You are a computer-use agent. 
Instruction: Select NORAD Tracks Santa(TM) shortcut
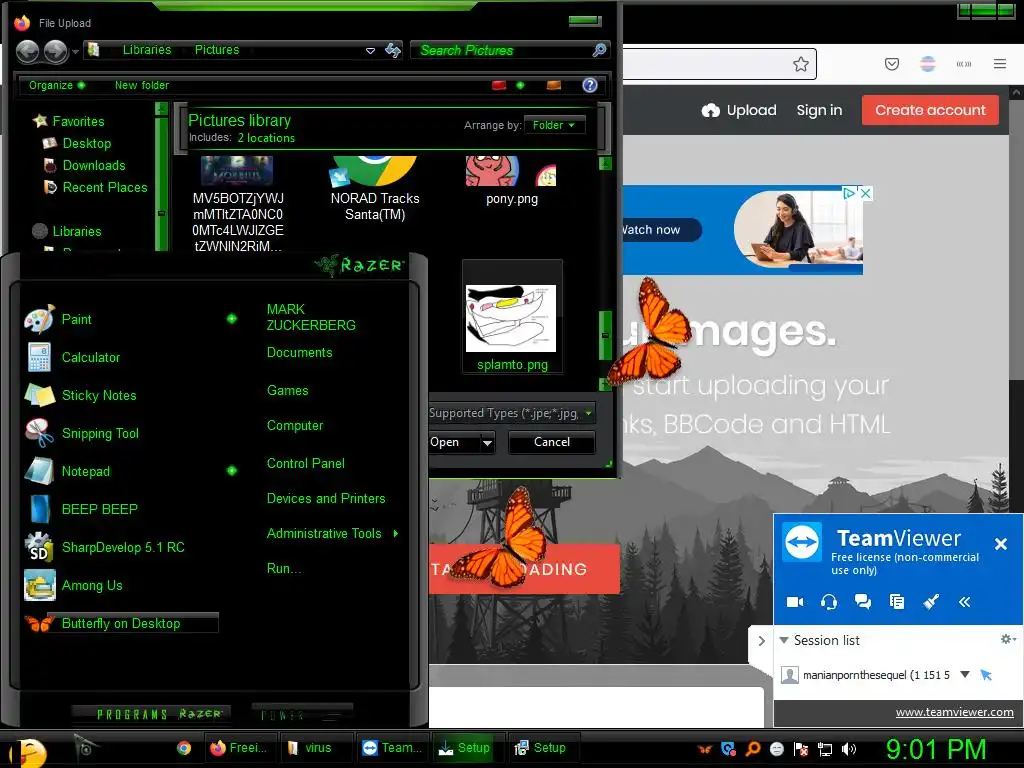point(375,189)
